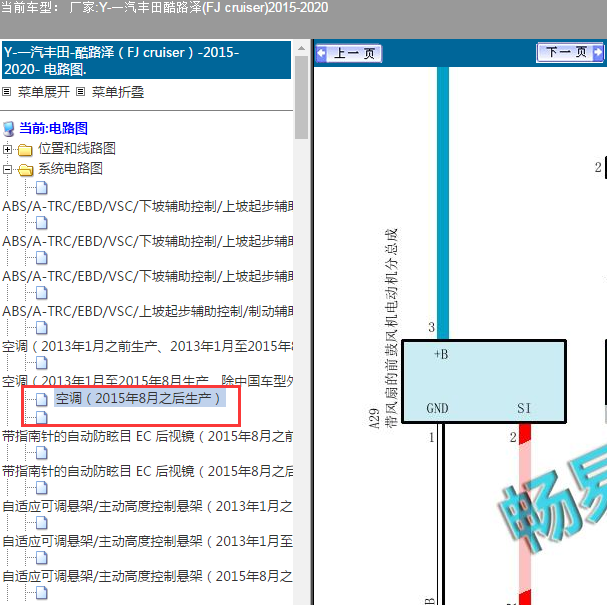Open the 位置和线路图 folder
607x605 pixels.
pyautogui.click(x=77, y=148)
